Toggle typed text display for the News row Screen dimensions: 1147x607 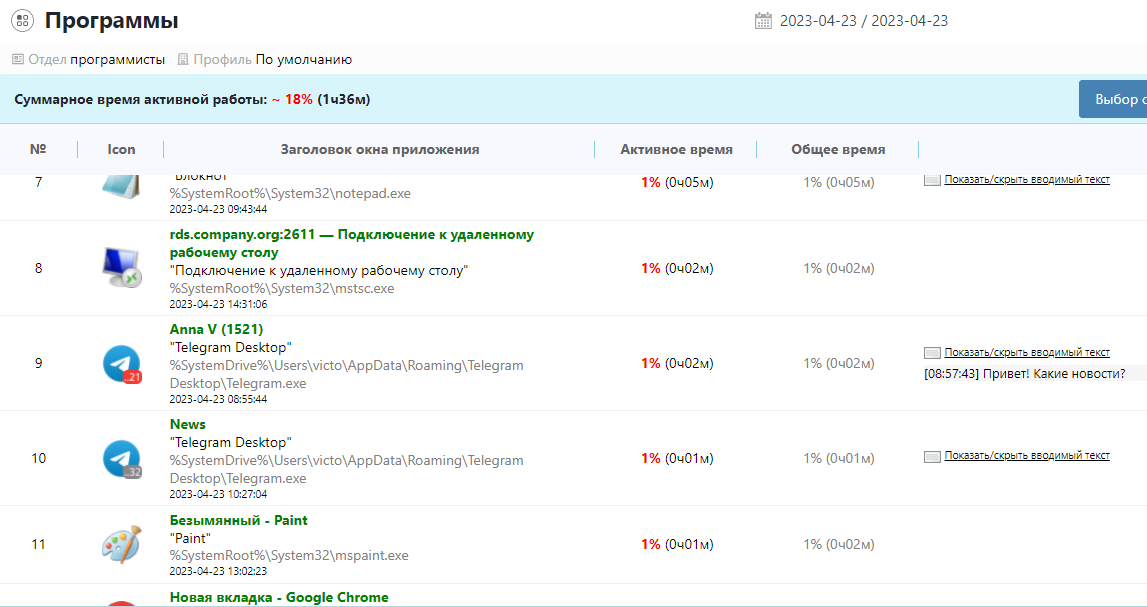(1026, 456)
